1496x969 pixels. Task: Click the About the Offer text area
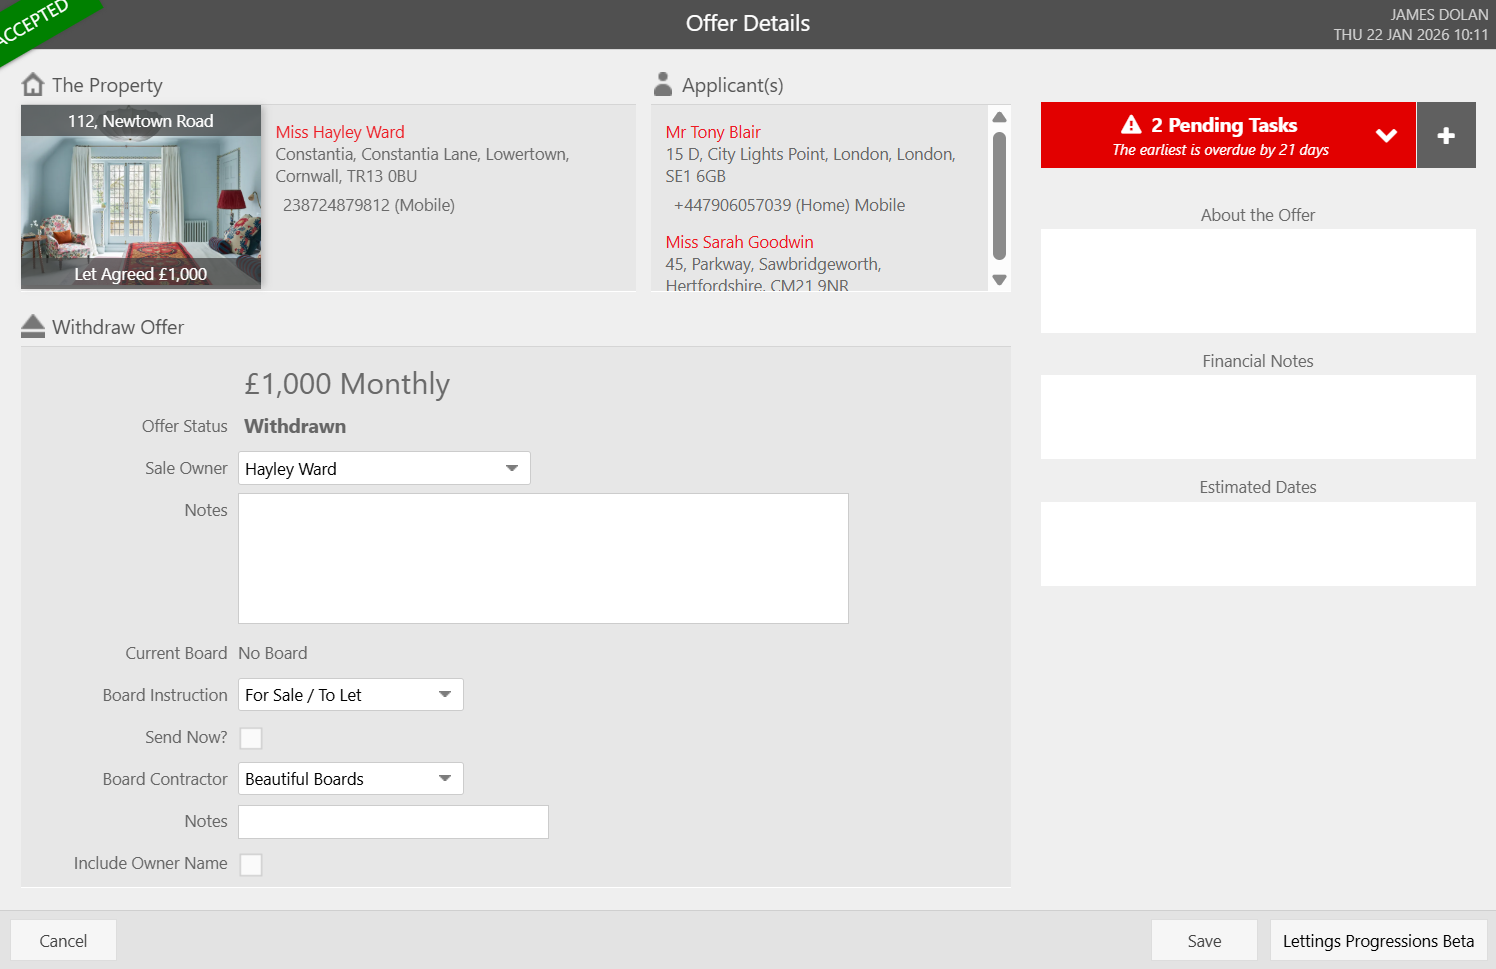point(1258,281)
